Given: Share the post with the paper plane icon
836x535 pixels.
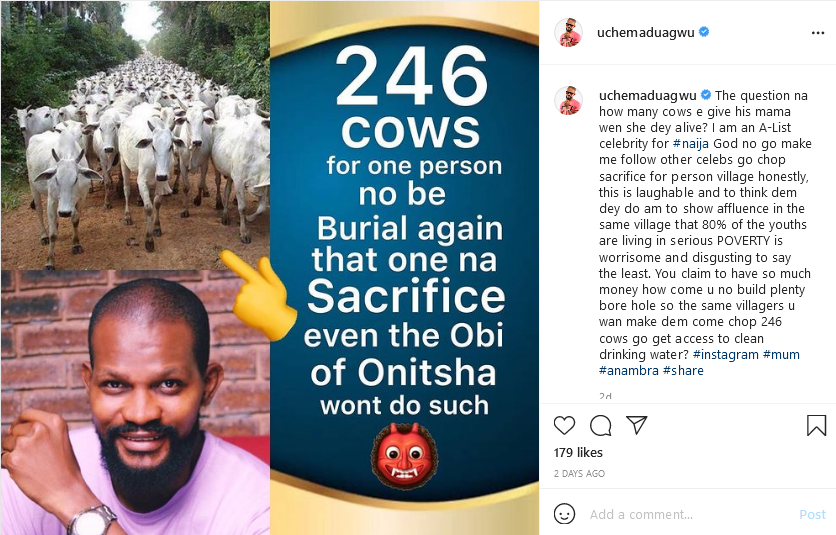Looking at the screenshot, I should pos(637,425).
